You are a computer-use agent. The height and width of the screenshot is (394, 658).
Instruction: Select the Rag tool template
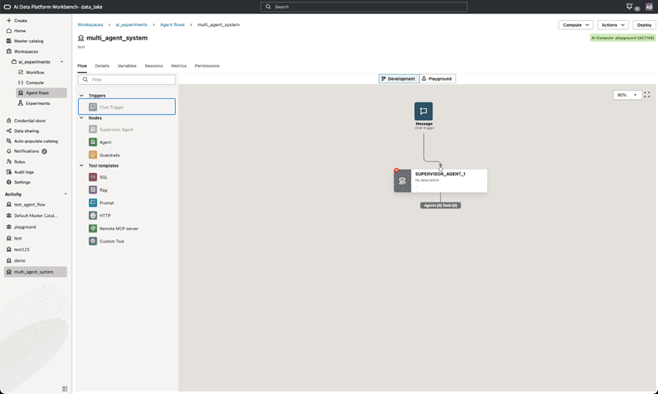click(98, 190)
